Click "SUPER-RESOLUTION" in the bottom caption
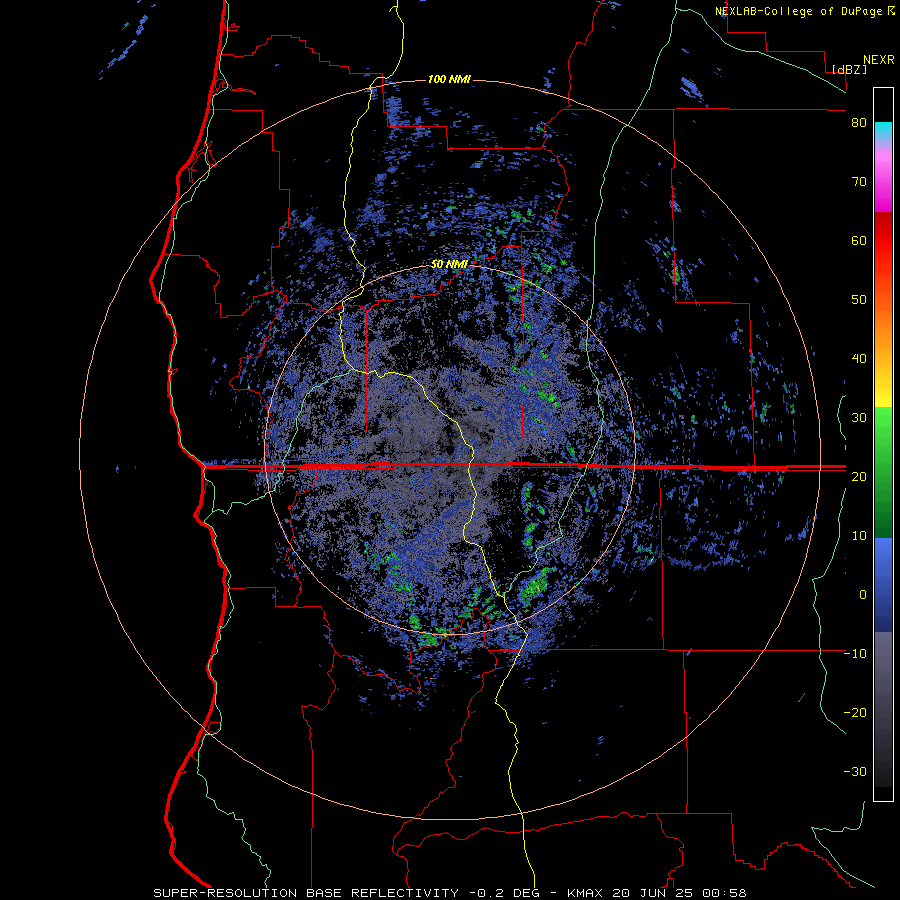This screenshot has width=900, height=900. (x=225, y=893)
